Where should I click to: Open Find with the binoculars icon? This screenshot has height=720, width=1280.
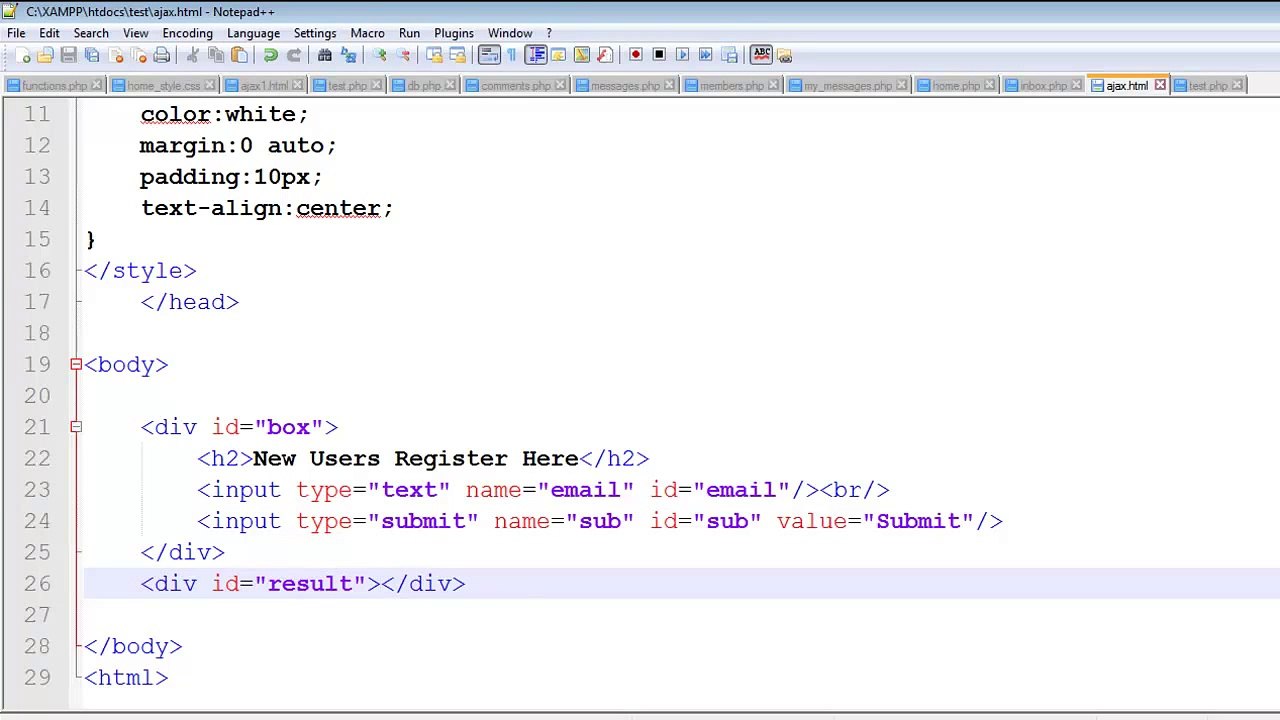[x=325, y=55]
